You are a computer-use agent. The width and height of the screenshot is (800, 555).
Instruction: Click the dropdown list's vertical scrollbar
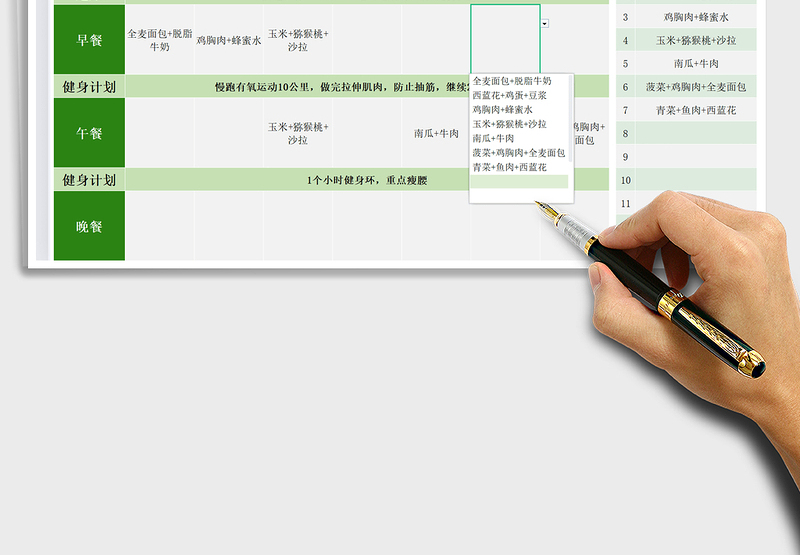pos(570,119)
